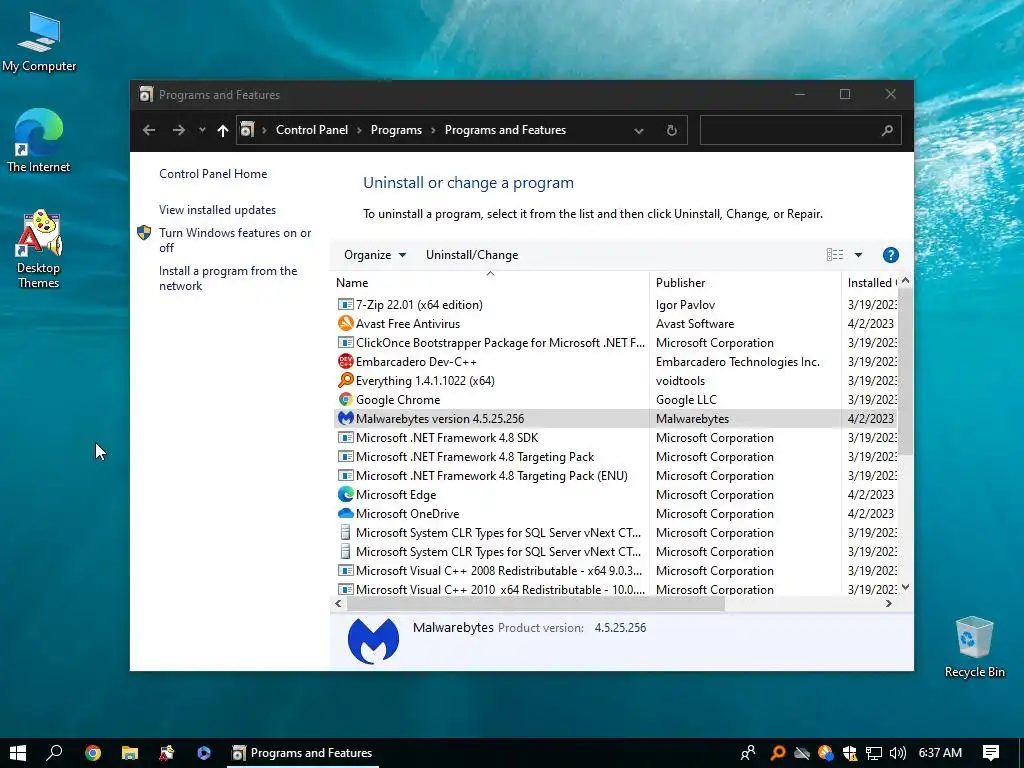Go forward with the Forward arrow

178,130
